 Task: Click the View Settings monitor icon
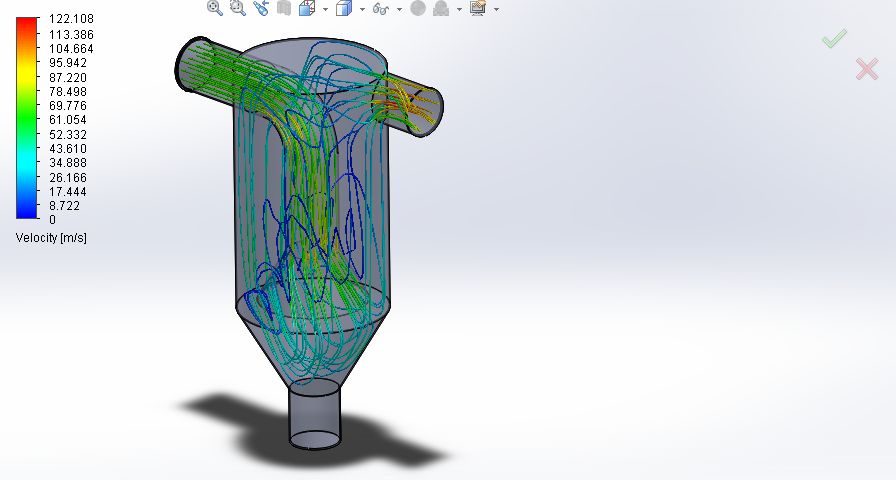478,7
